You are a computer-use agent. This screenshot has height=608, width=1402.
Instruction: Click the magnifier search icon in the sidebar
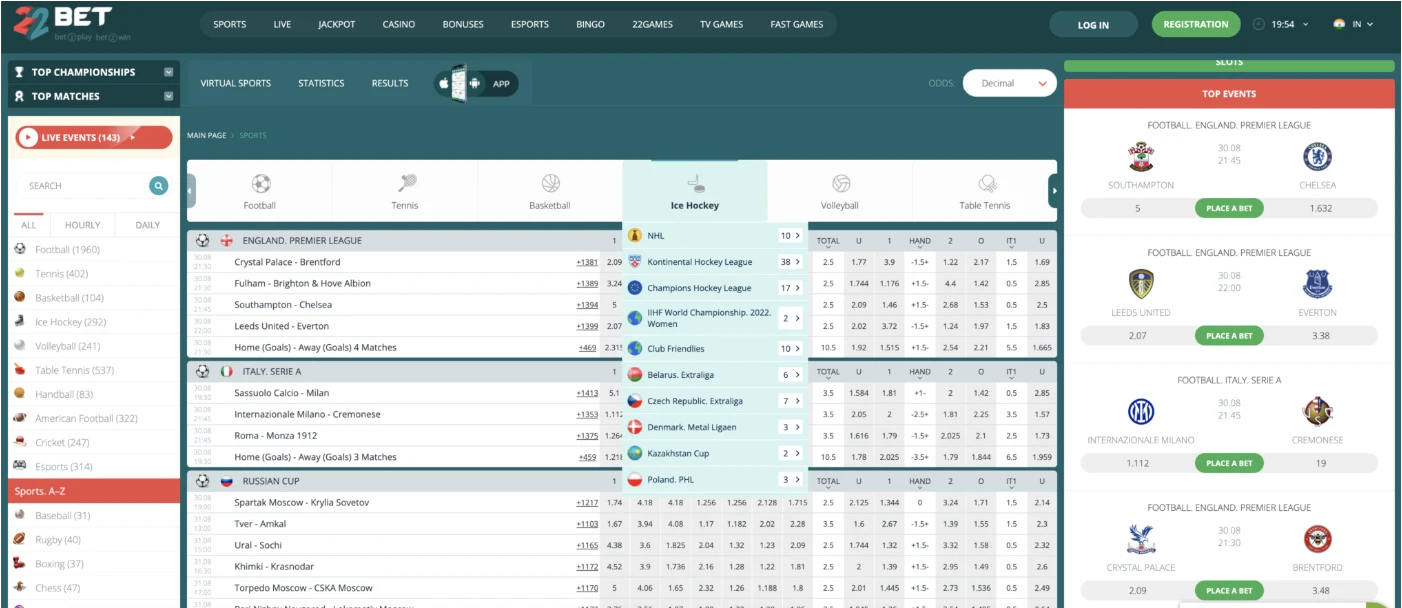tap(158, 185)
